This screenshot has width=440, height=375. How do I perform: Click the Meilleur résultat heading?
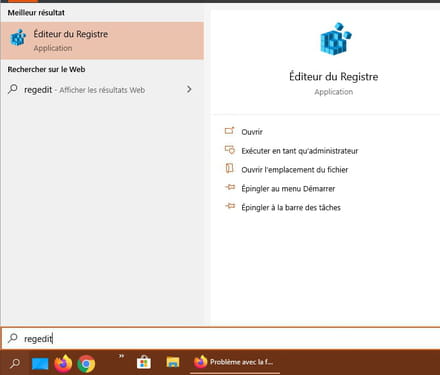[x=36, y=13]
